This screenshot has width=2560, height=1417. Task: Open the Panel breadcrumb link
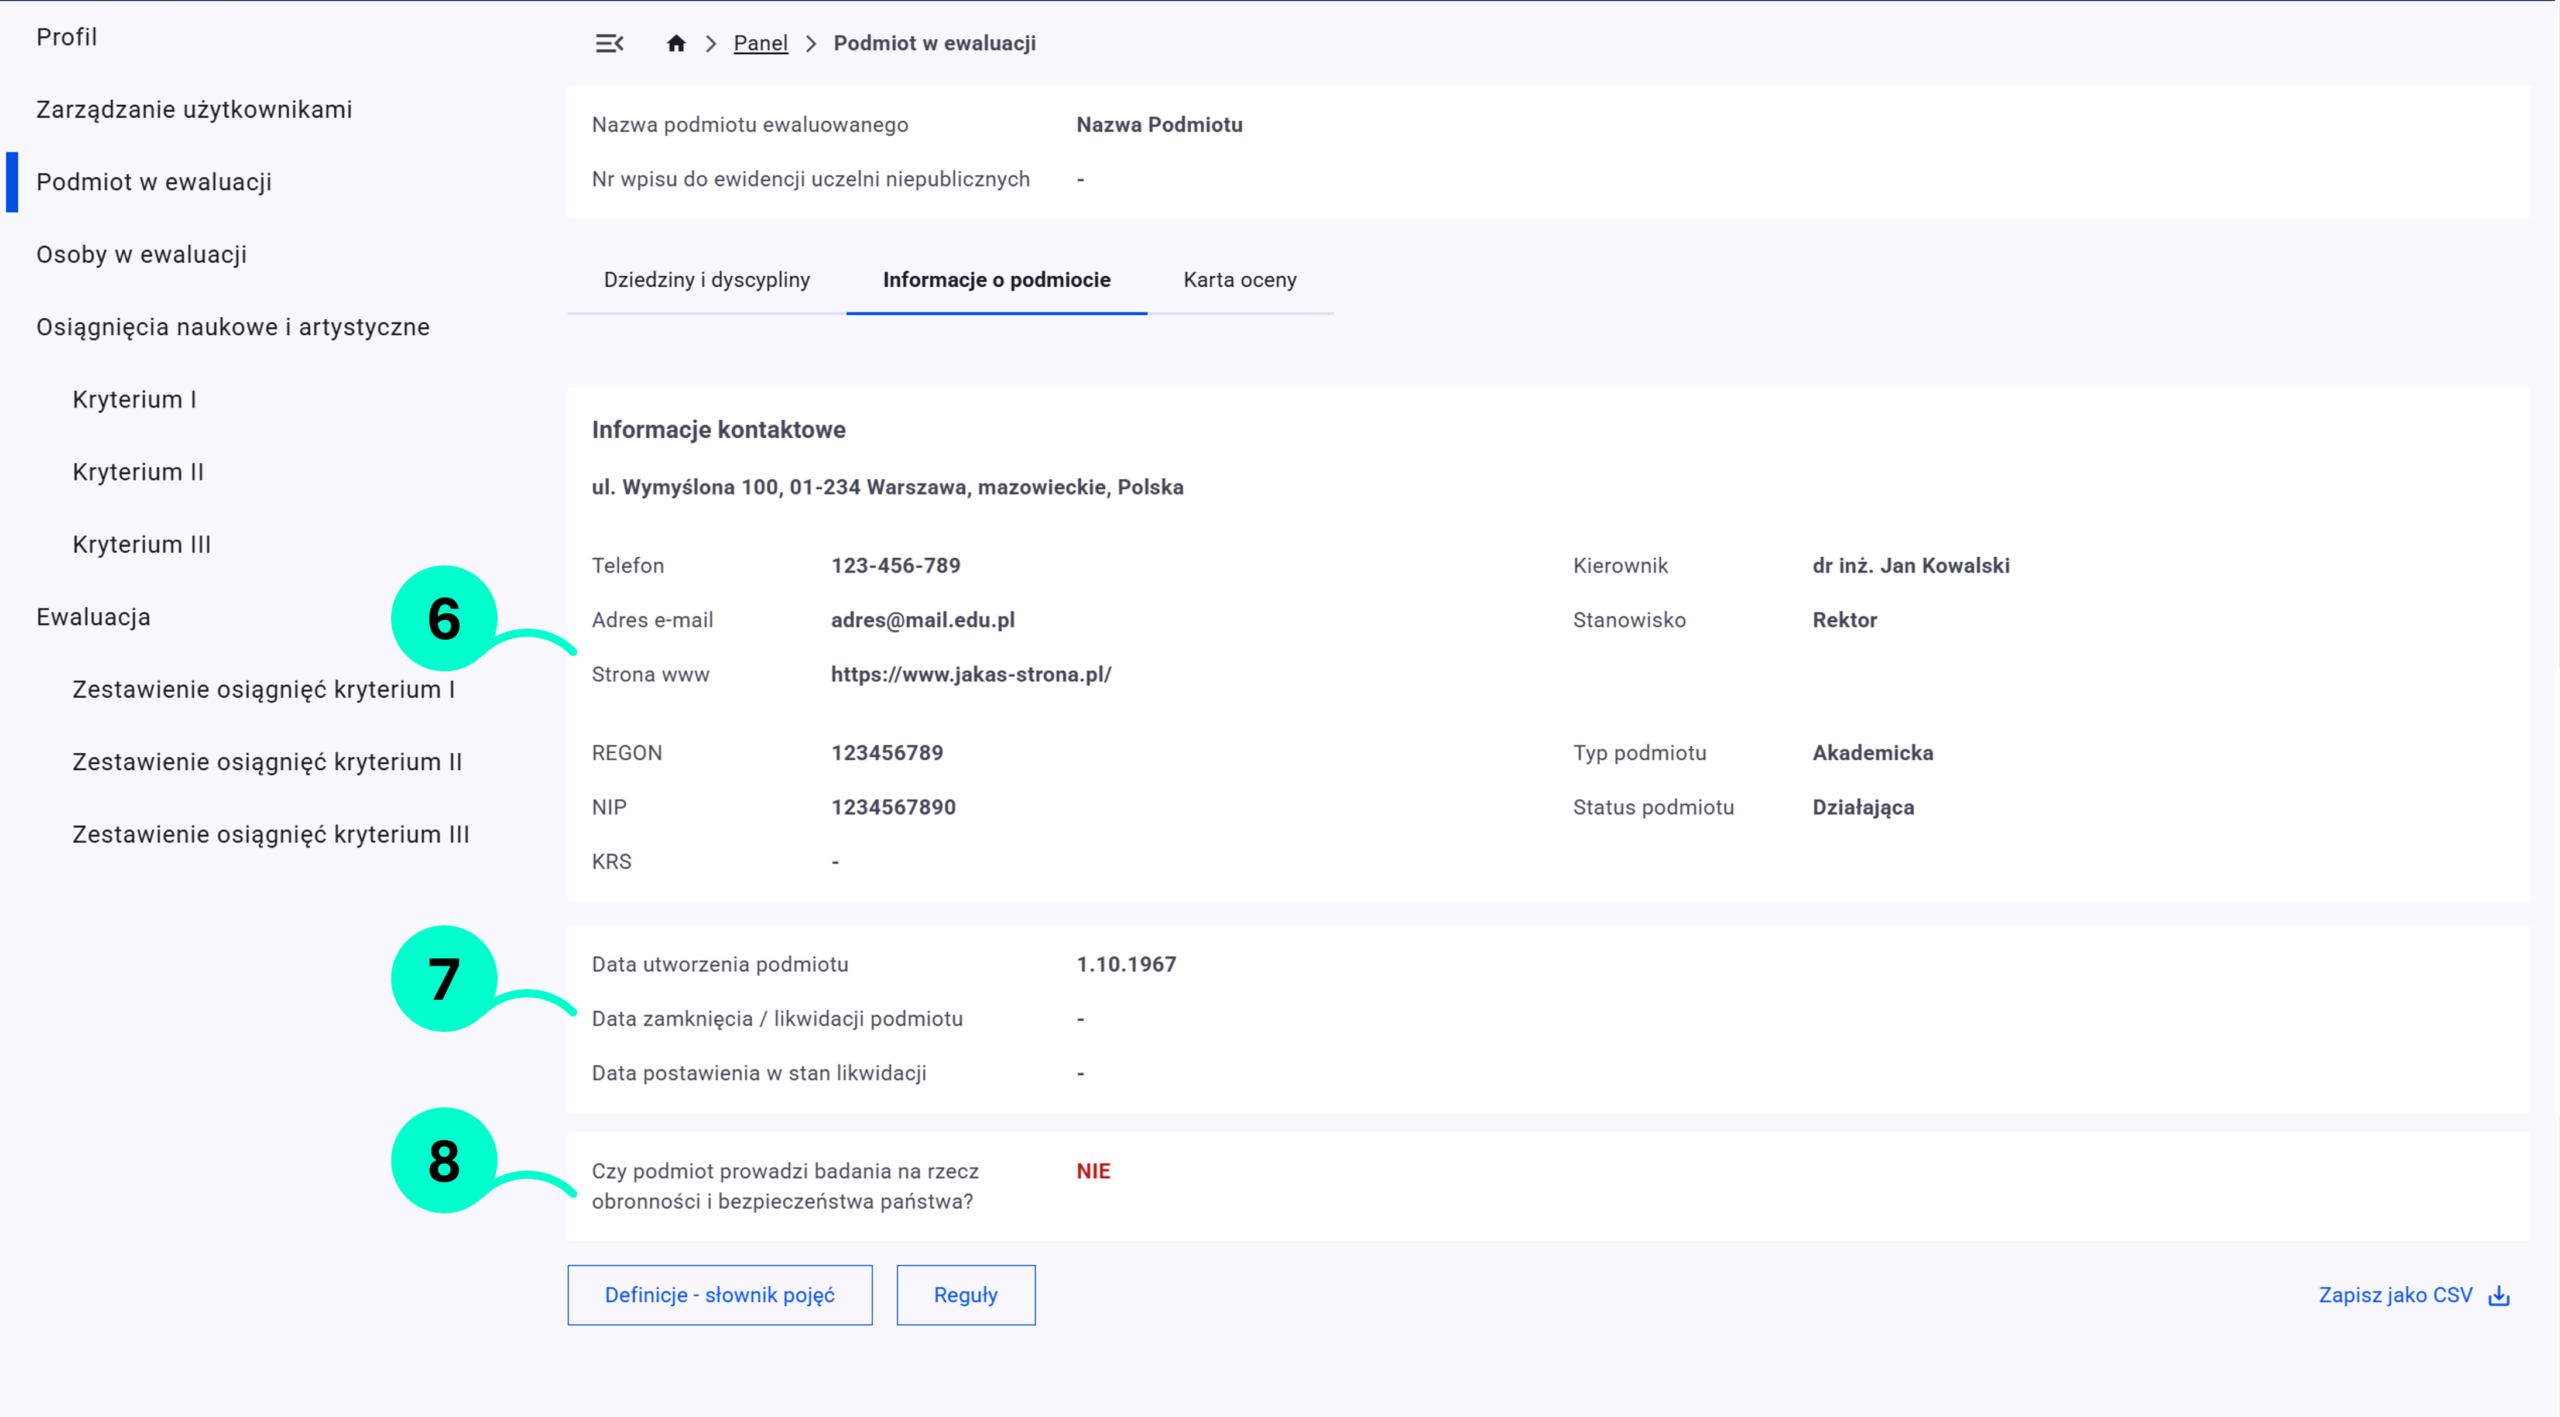(760, 43)
